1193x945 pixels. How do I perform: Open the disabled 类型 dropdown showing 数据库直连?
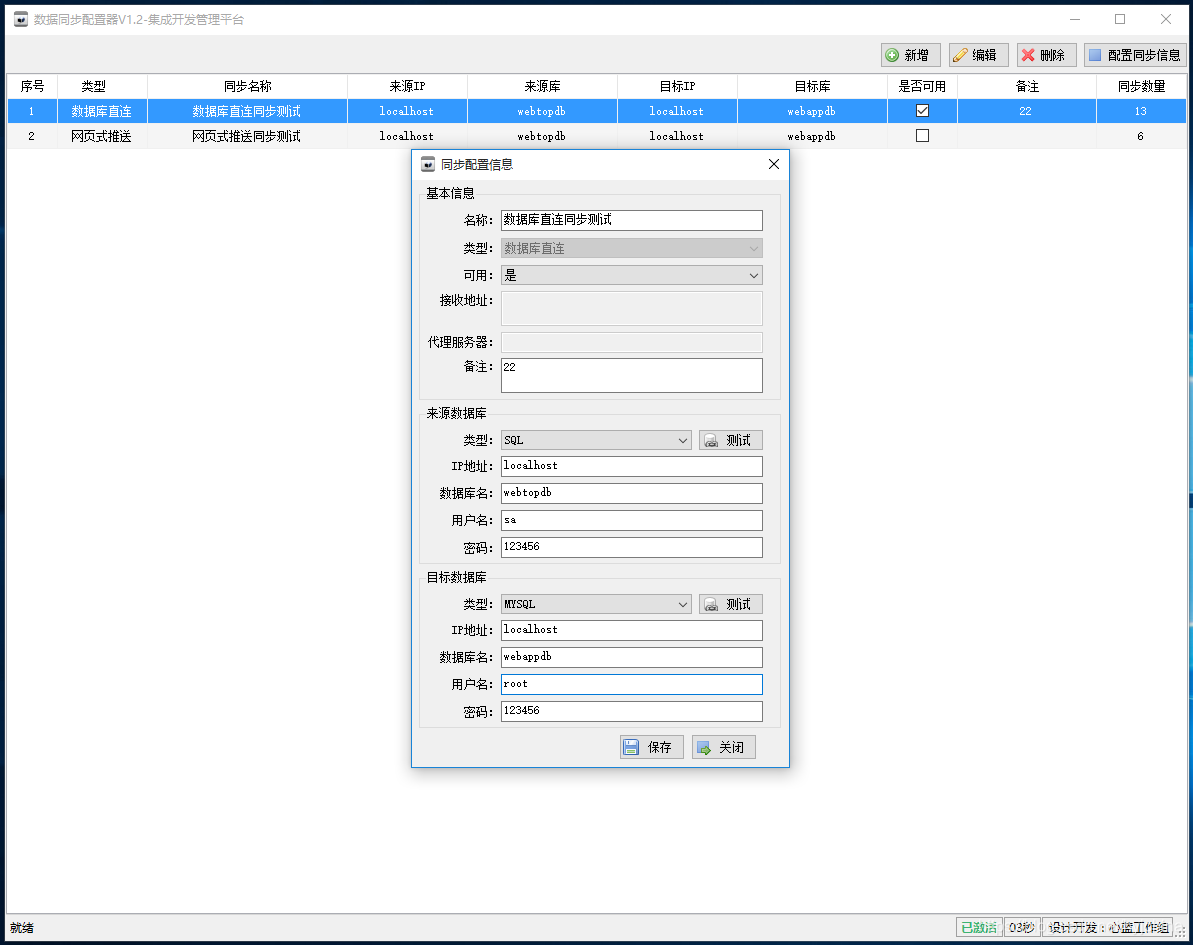[x=631, y=248]
